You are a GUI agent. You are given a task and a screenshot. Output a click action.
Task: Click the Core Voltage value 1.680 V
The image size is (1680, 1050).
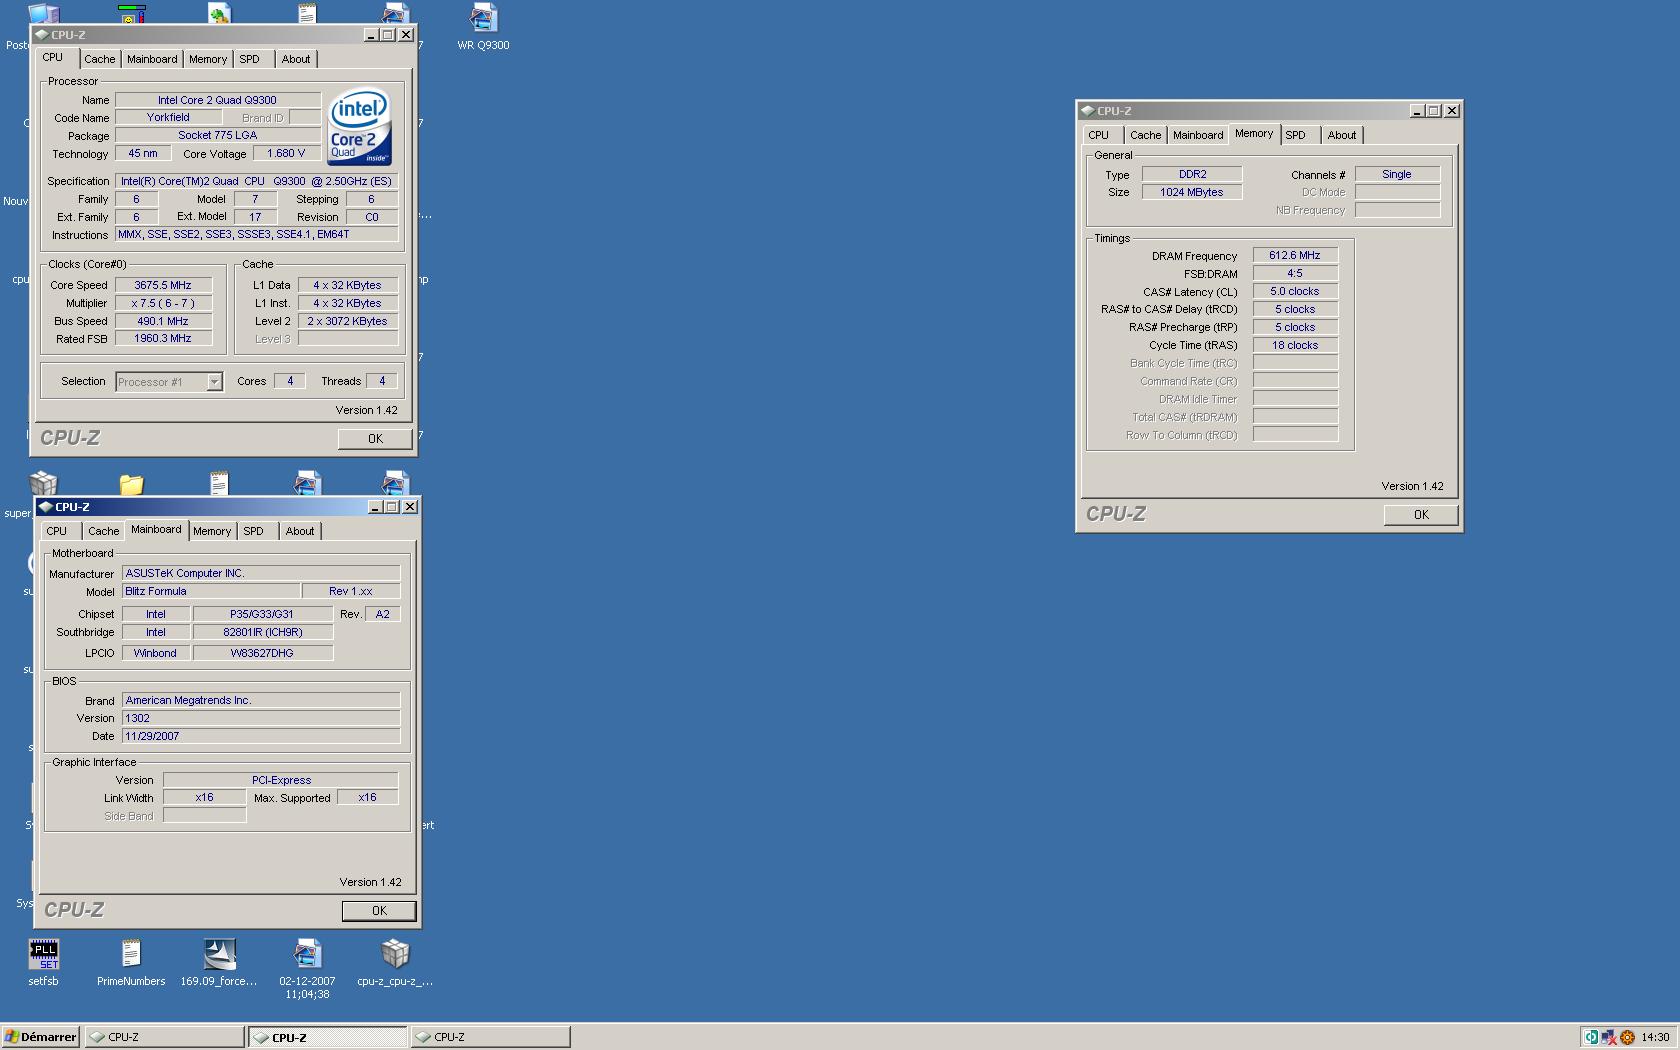tap(286, 154)
